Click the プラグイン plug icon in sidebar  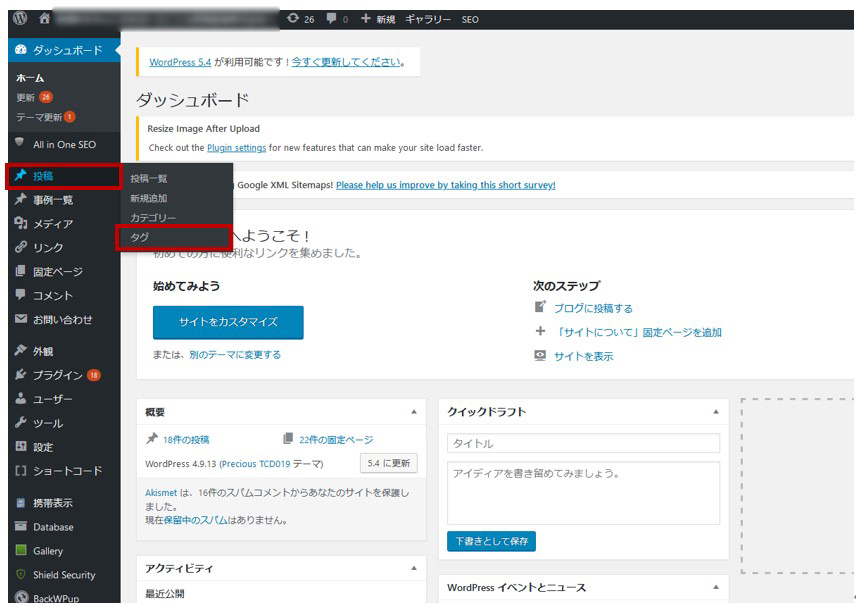point(21,375)
